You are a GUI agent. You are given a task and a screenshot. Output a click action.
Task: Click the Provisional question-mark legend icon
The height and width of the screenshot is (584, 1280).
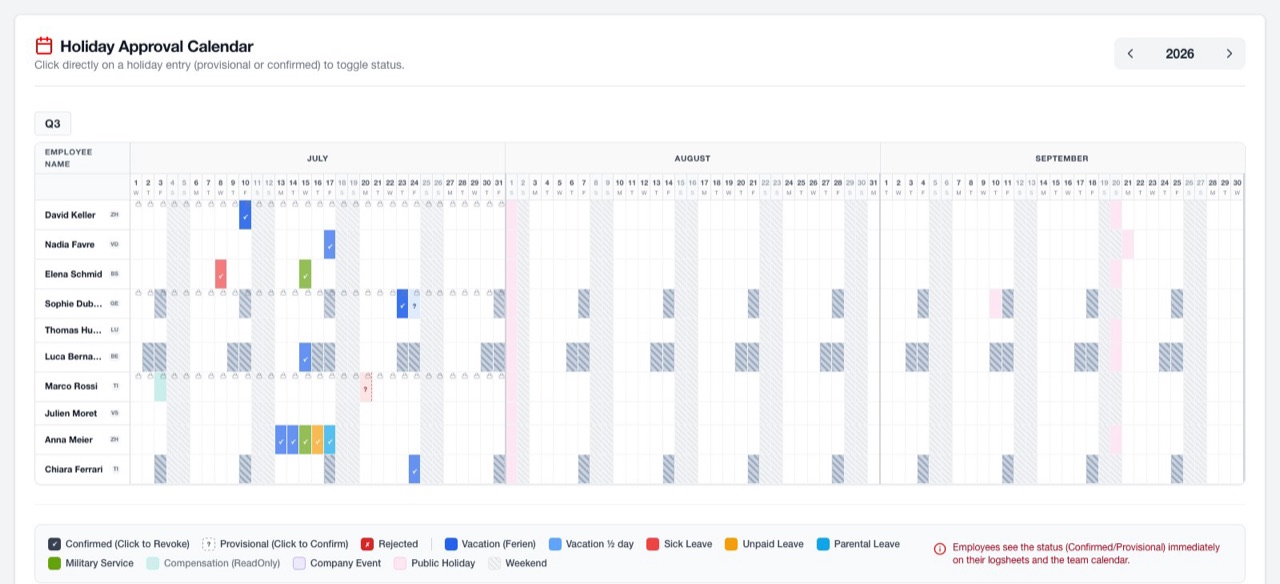click(x=208, y=544)
